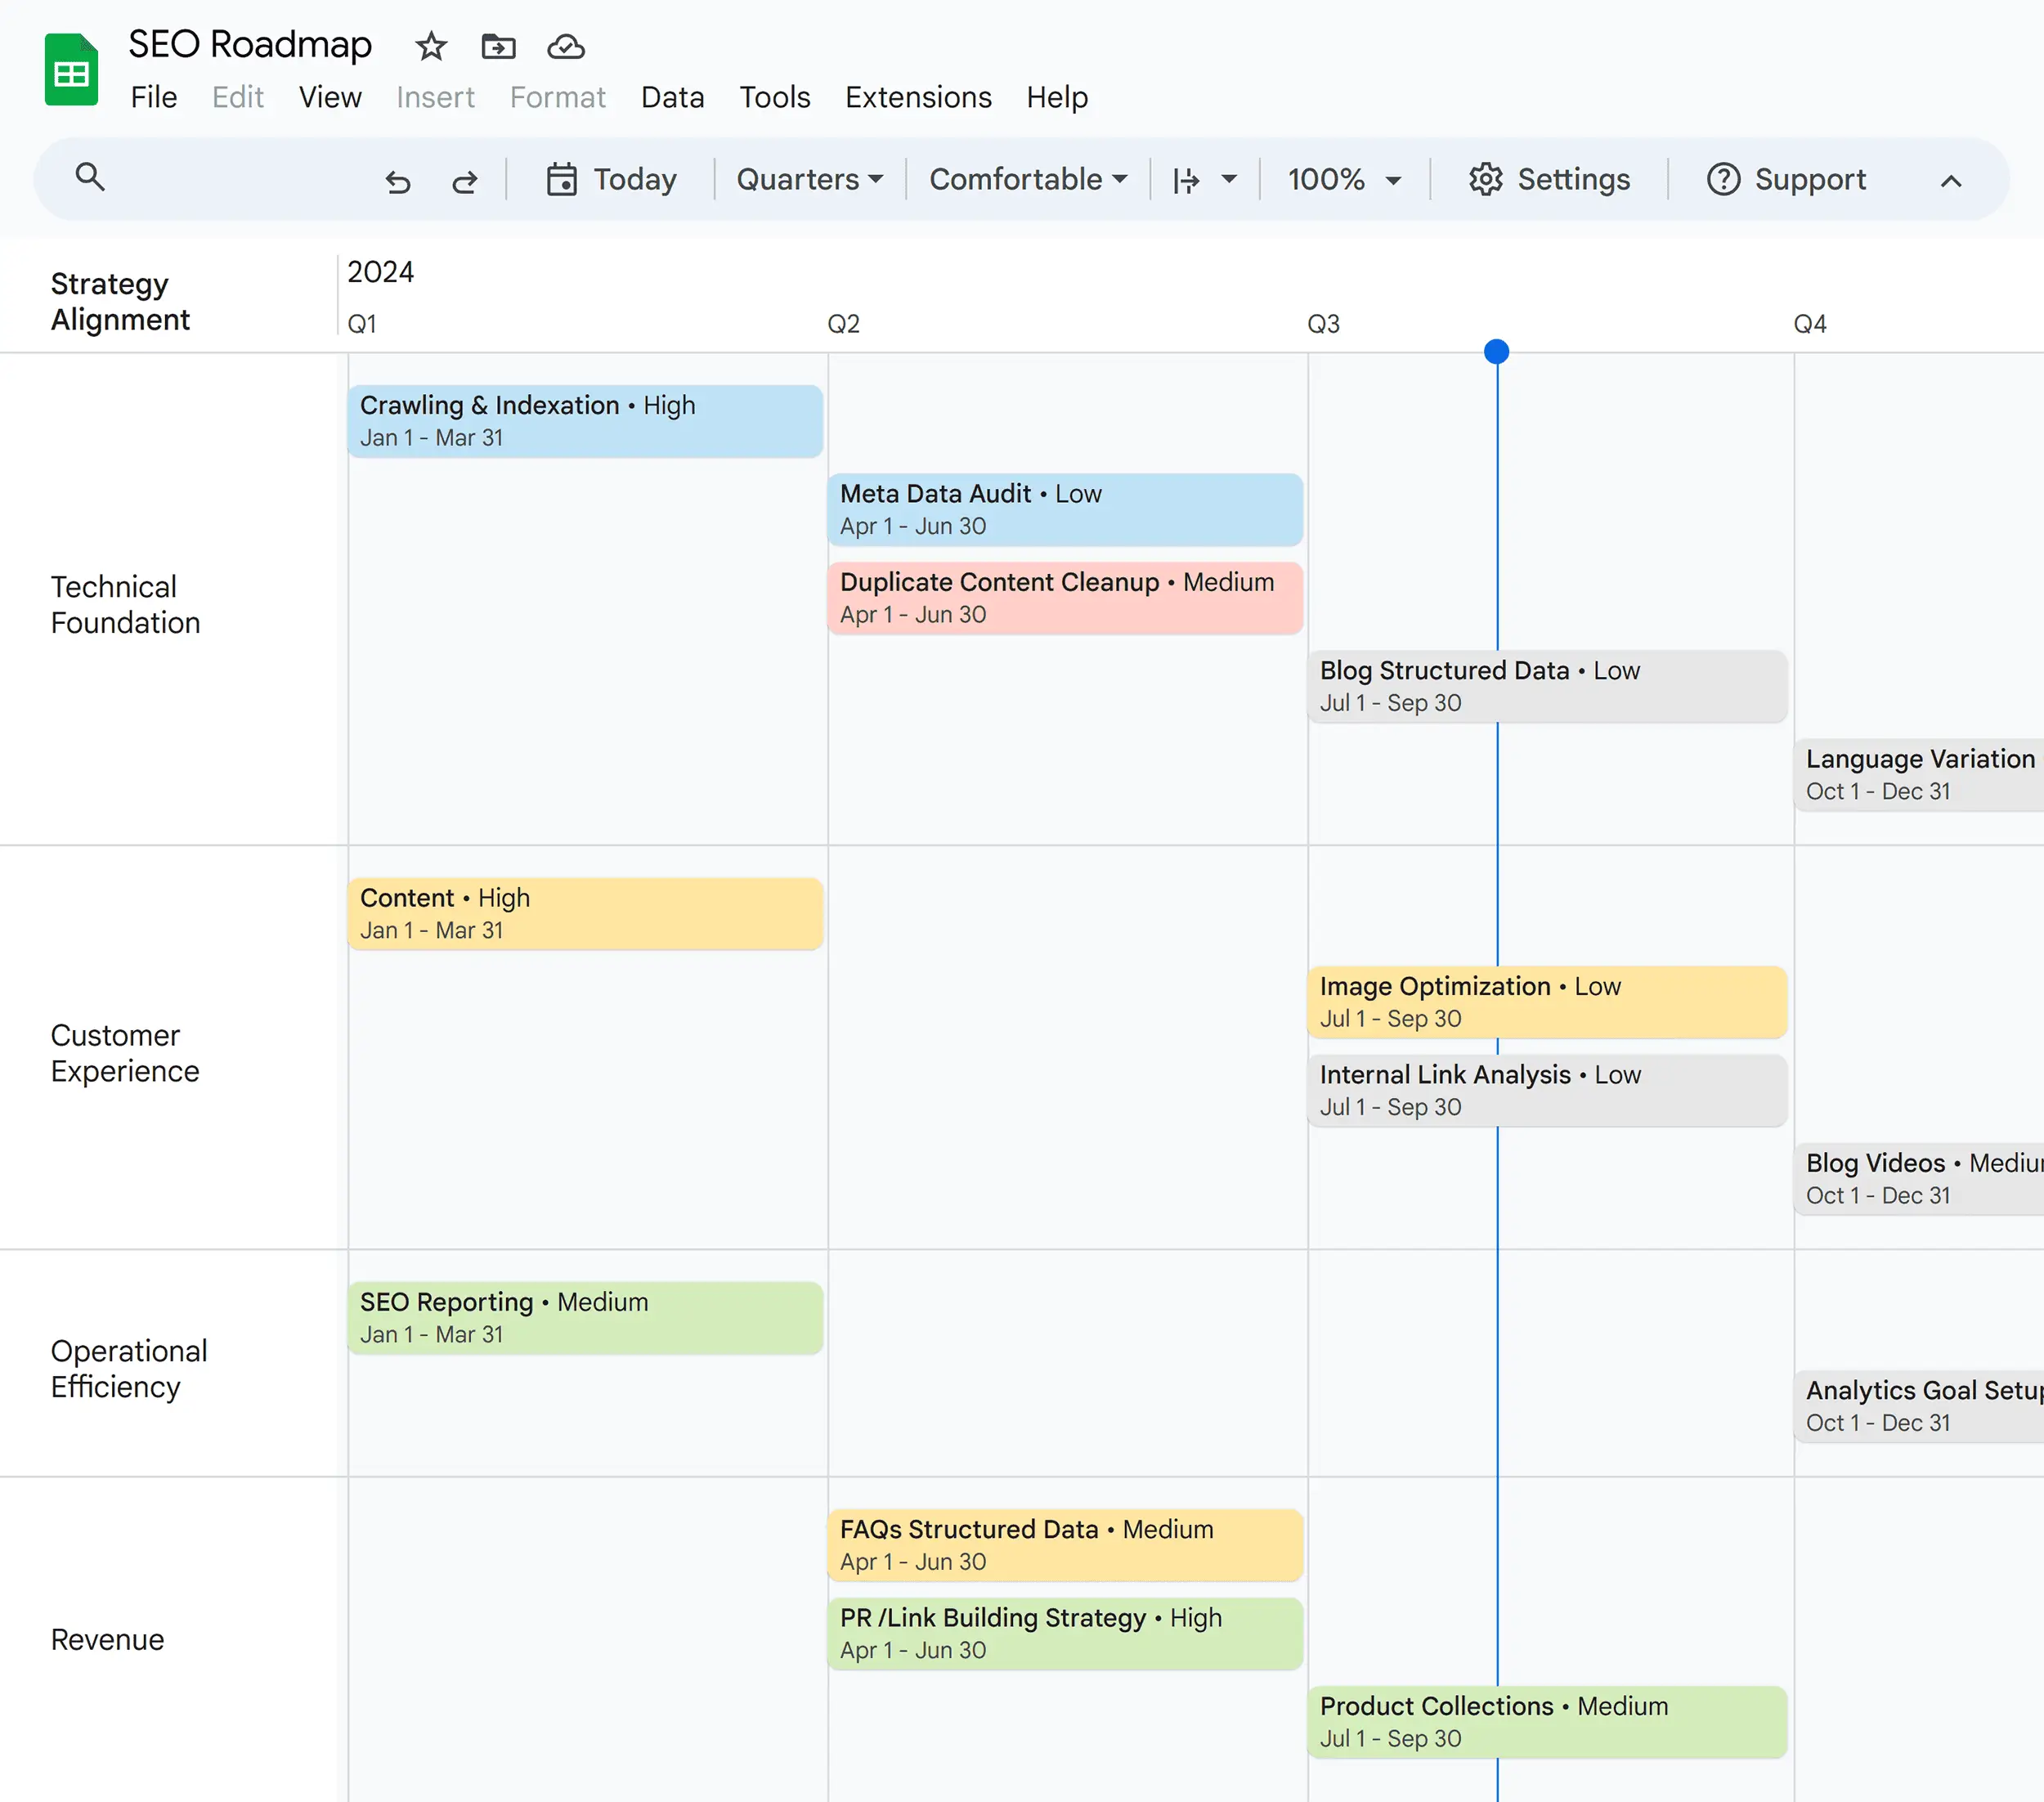Open the Comfortable card density dropdown
This screenshot has width=2044, height=1802.
pos(1027,179)
